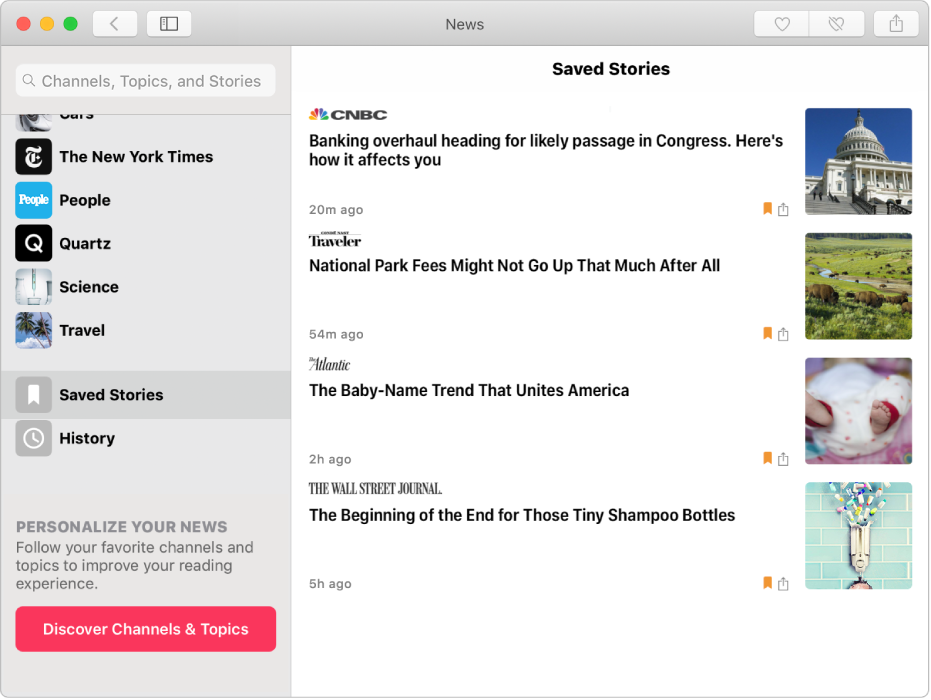This screenshot has height=700, width=931.
Task: Open the Quartz channel
Action: tap(85, 244)
